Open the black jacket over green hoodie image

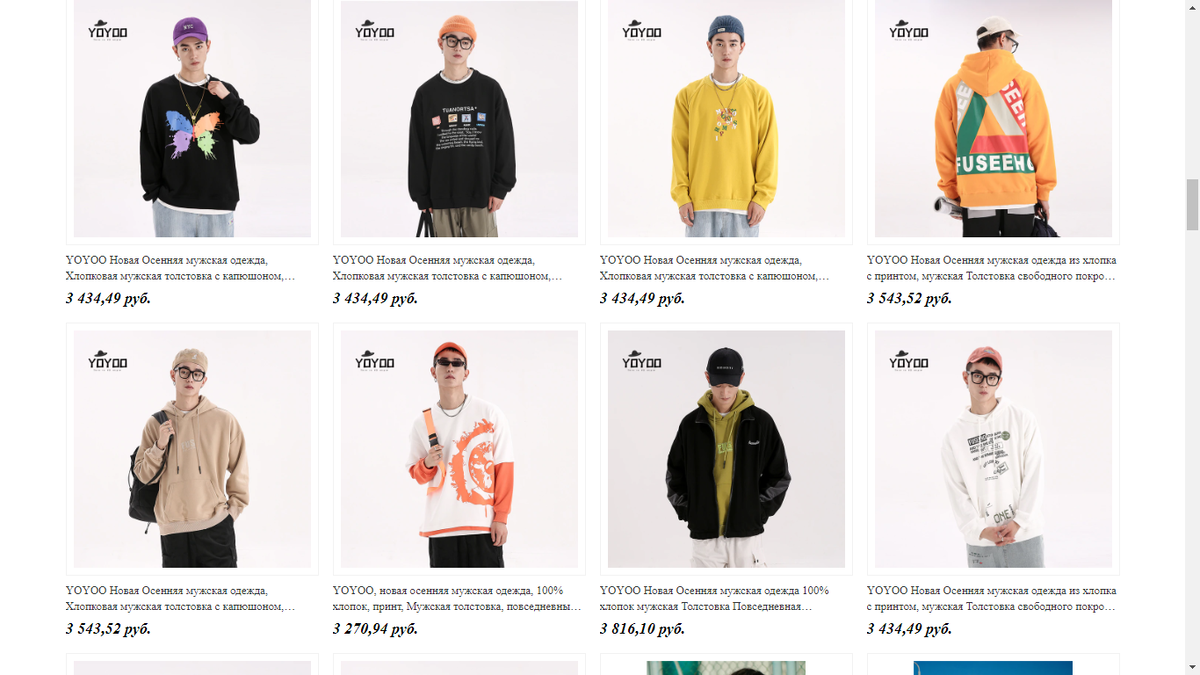726,449
